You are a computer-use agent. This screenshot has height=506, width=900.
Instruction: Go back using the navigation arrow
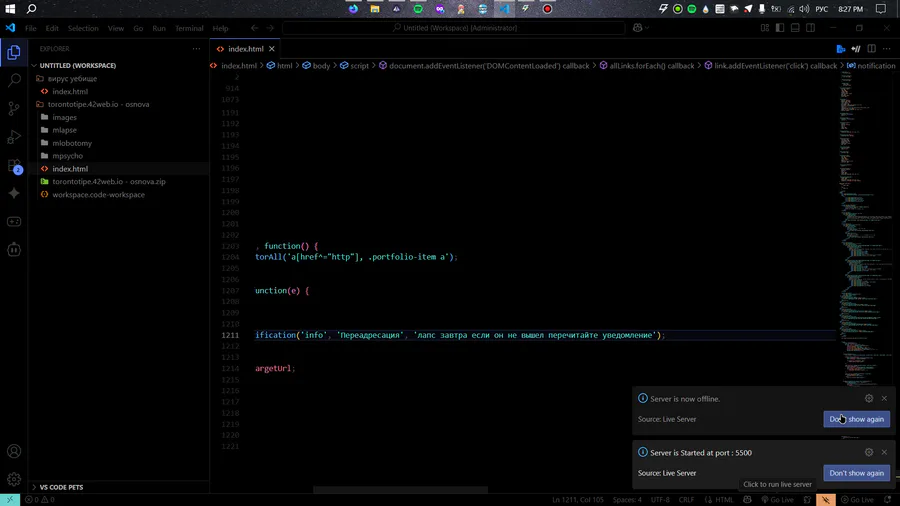pyautogui.click(x=254, y=28)
